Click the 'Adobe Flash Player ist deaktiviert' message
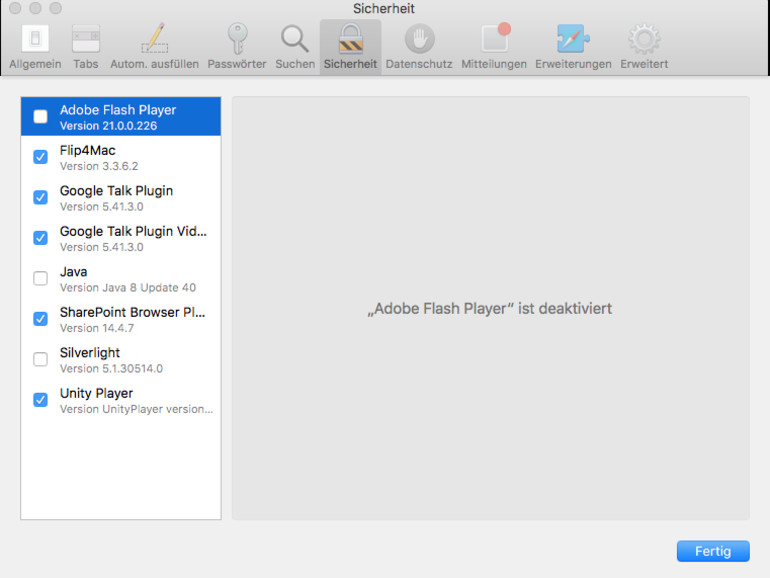Viewport: 770px width, 578px height. [490, 309]
